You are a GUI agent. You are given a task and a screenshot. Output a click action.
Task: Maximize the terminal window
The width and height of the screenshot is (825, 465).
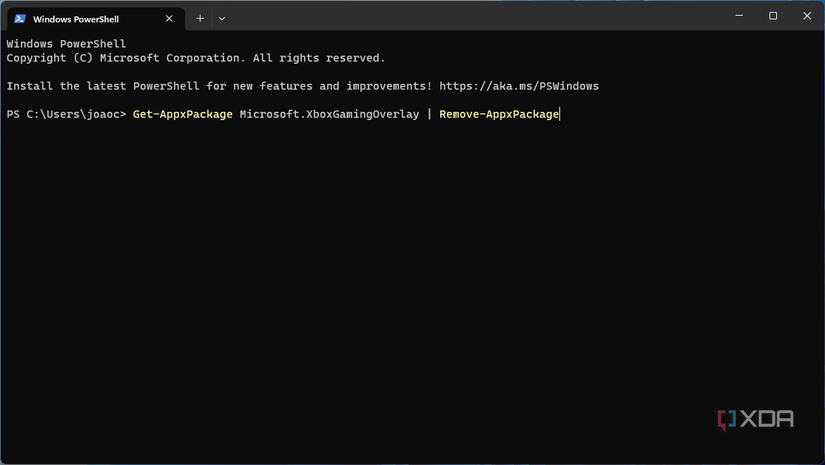pos(773,16)
